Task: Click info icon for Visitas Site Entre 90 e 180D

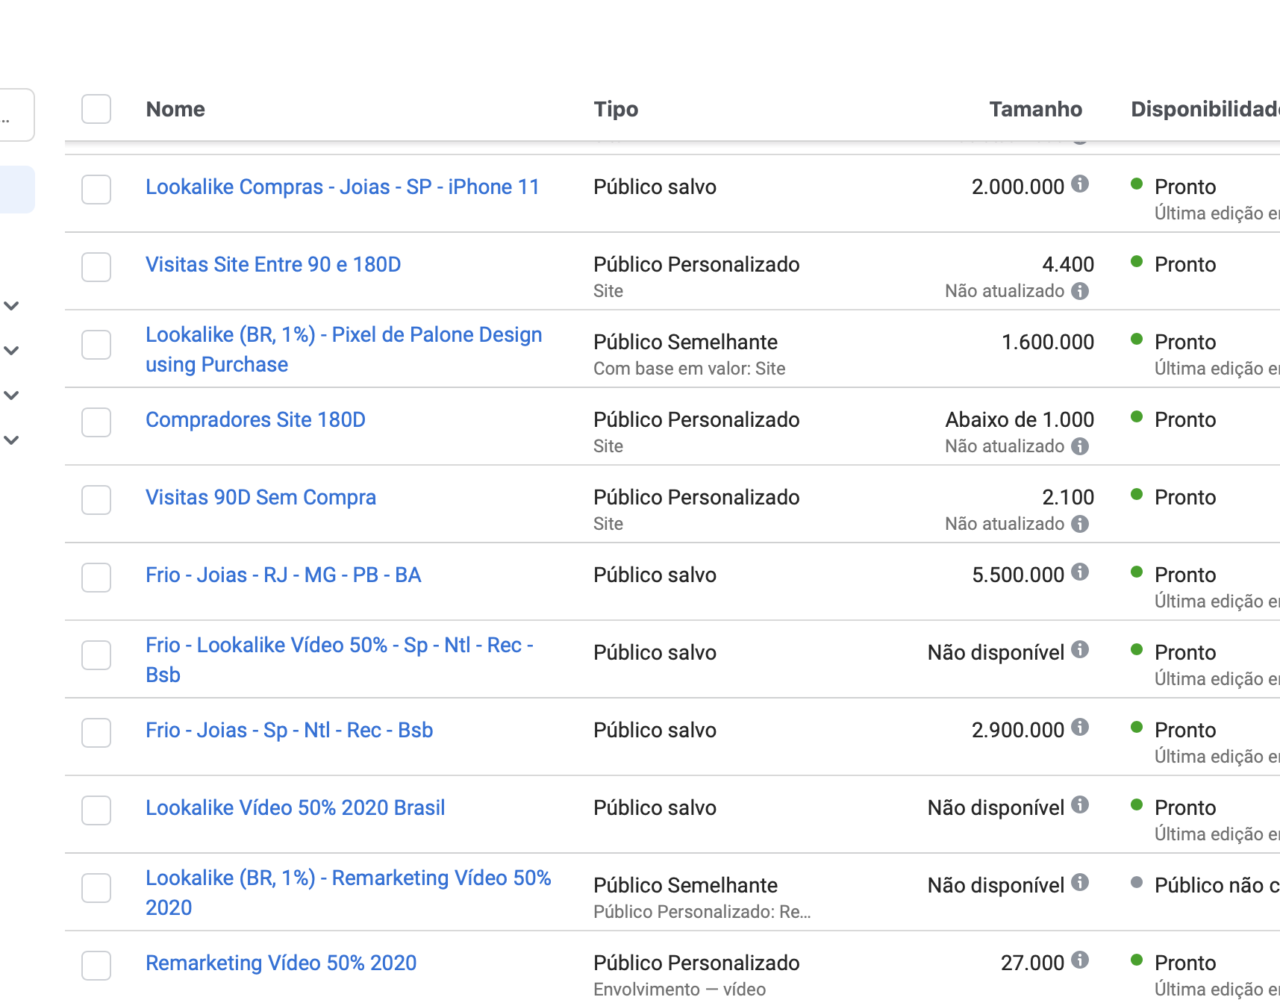Action: pyautogui.click(x=1080, y=291)
